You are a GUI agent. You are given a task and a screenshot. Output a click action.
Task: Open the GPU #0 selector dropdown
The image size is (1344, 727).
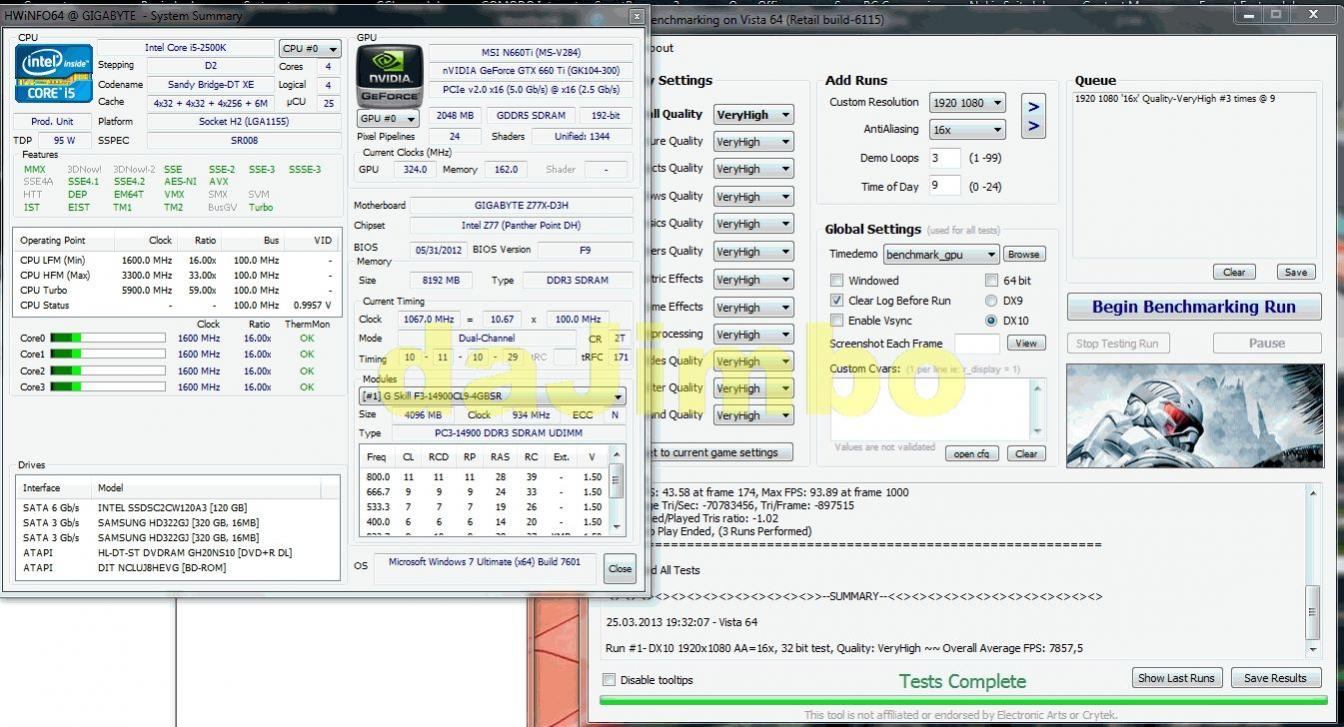[x=387, y=118]
